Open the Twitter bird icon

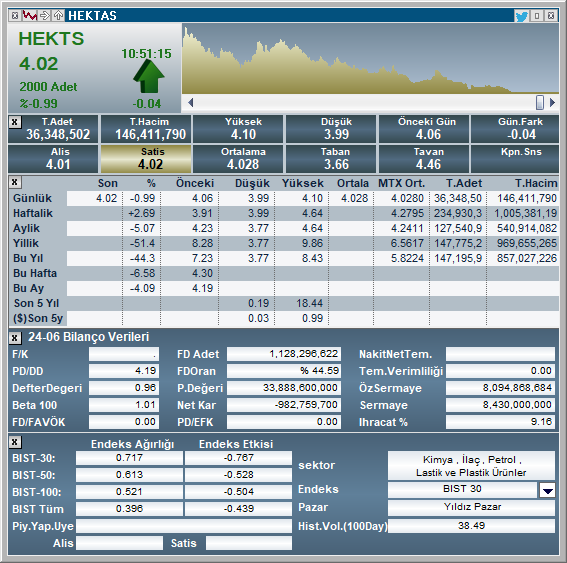(521, 16)
